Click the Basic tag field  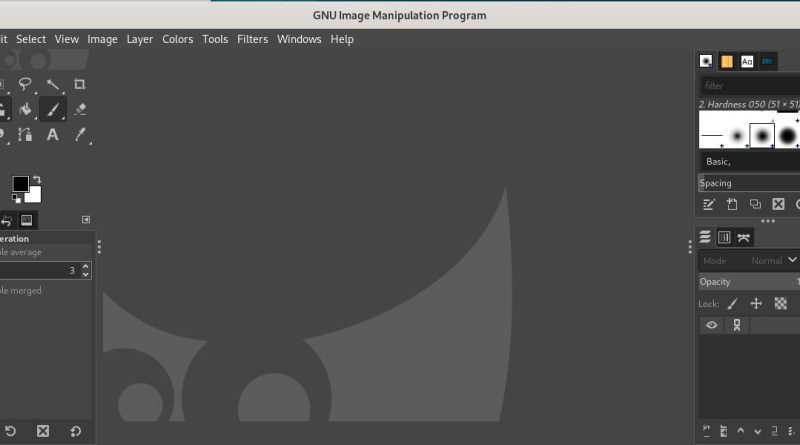pyautogui.click(x=750, y=162)
